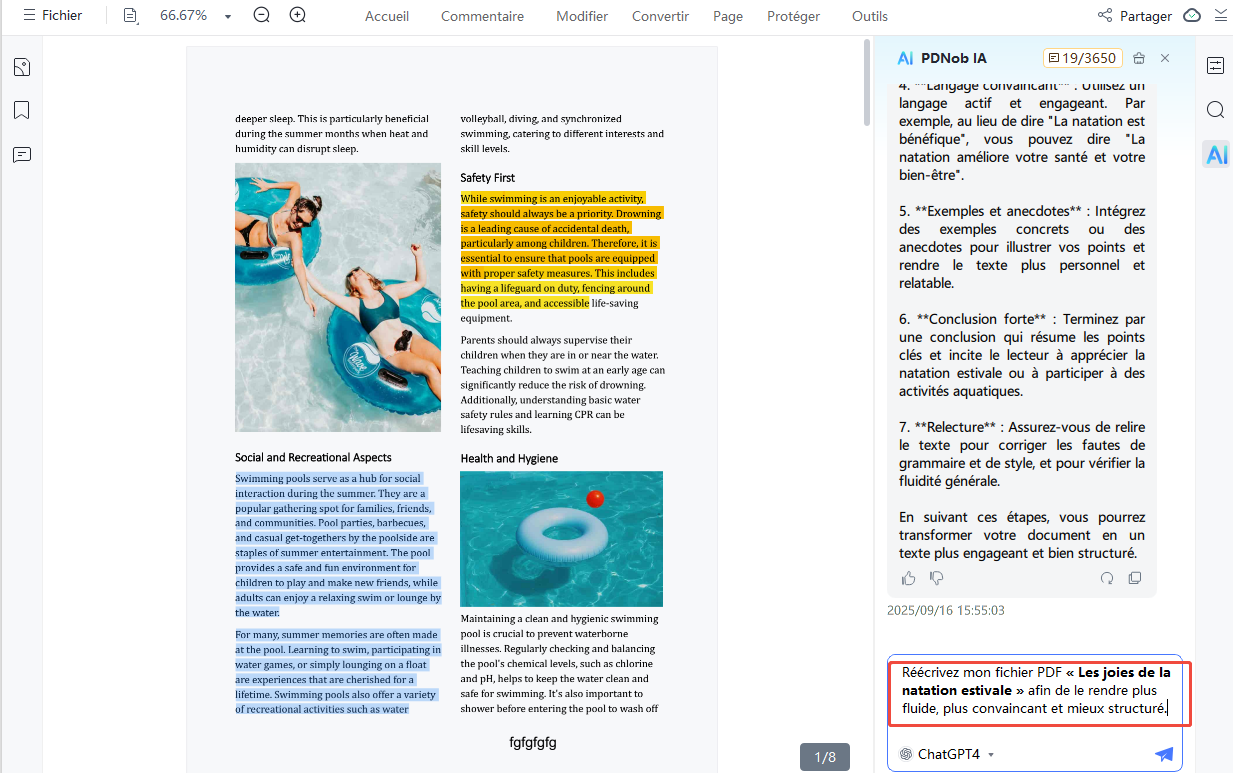
Task: Open the bookmarks panel icon
Action: point(22,110)
